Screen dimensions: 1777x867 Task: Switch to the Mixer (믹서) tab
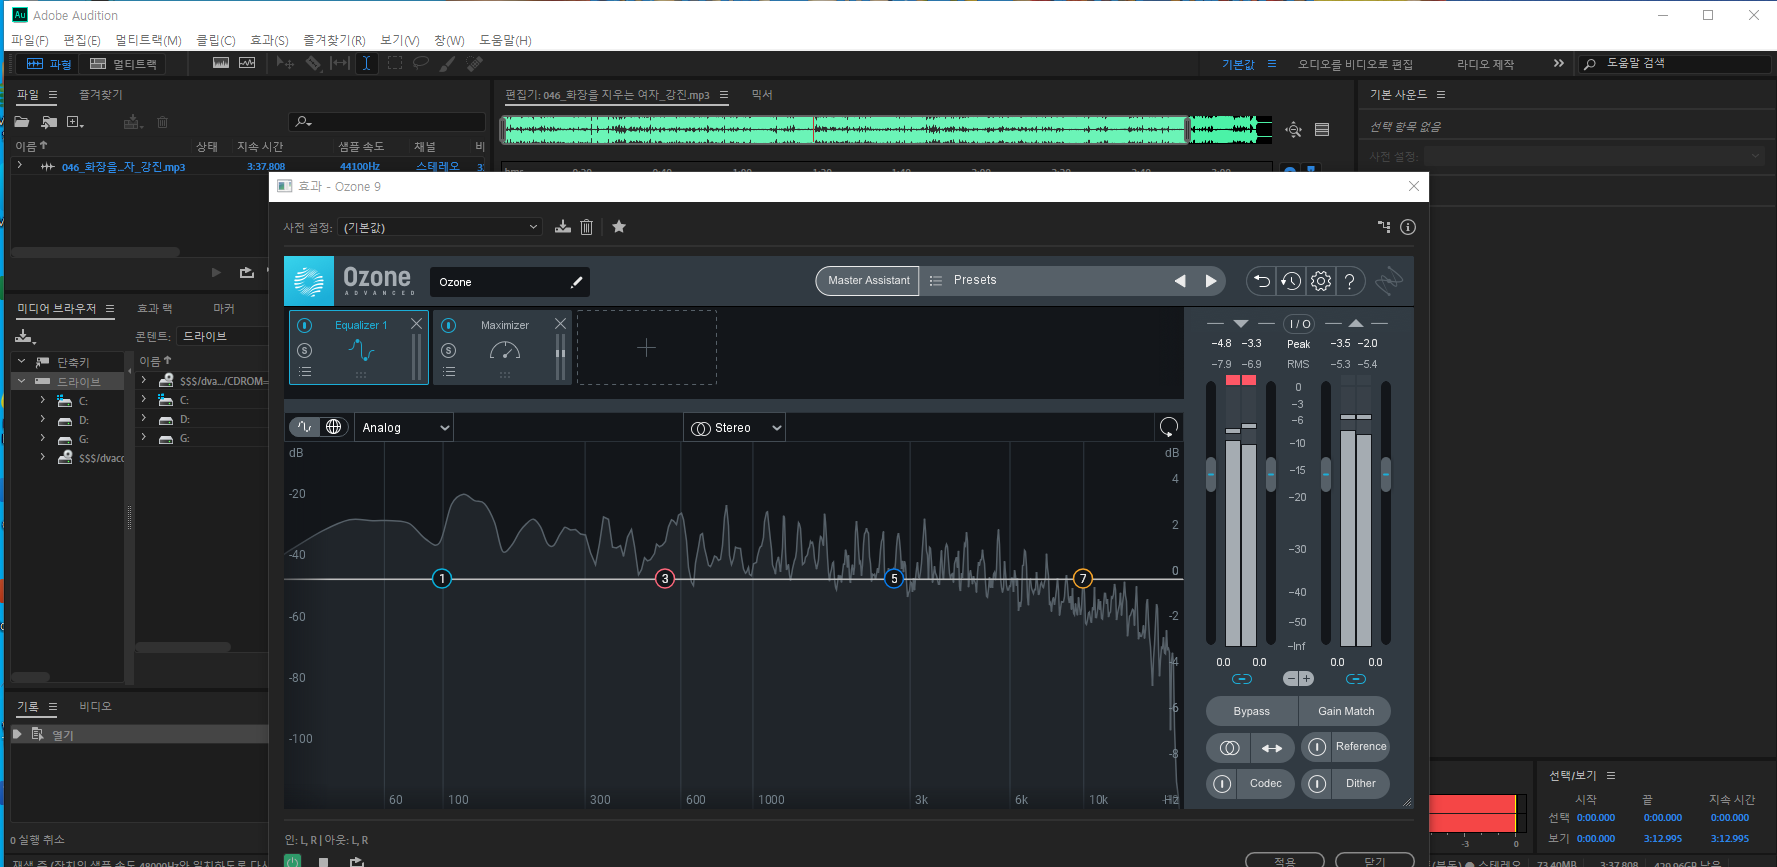762,94
